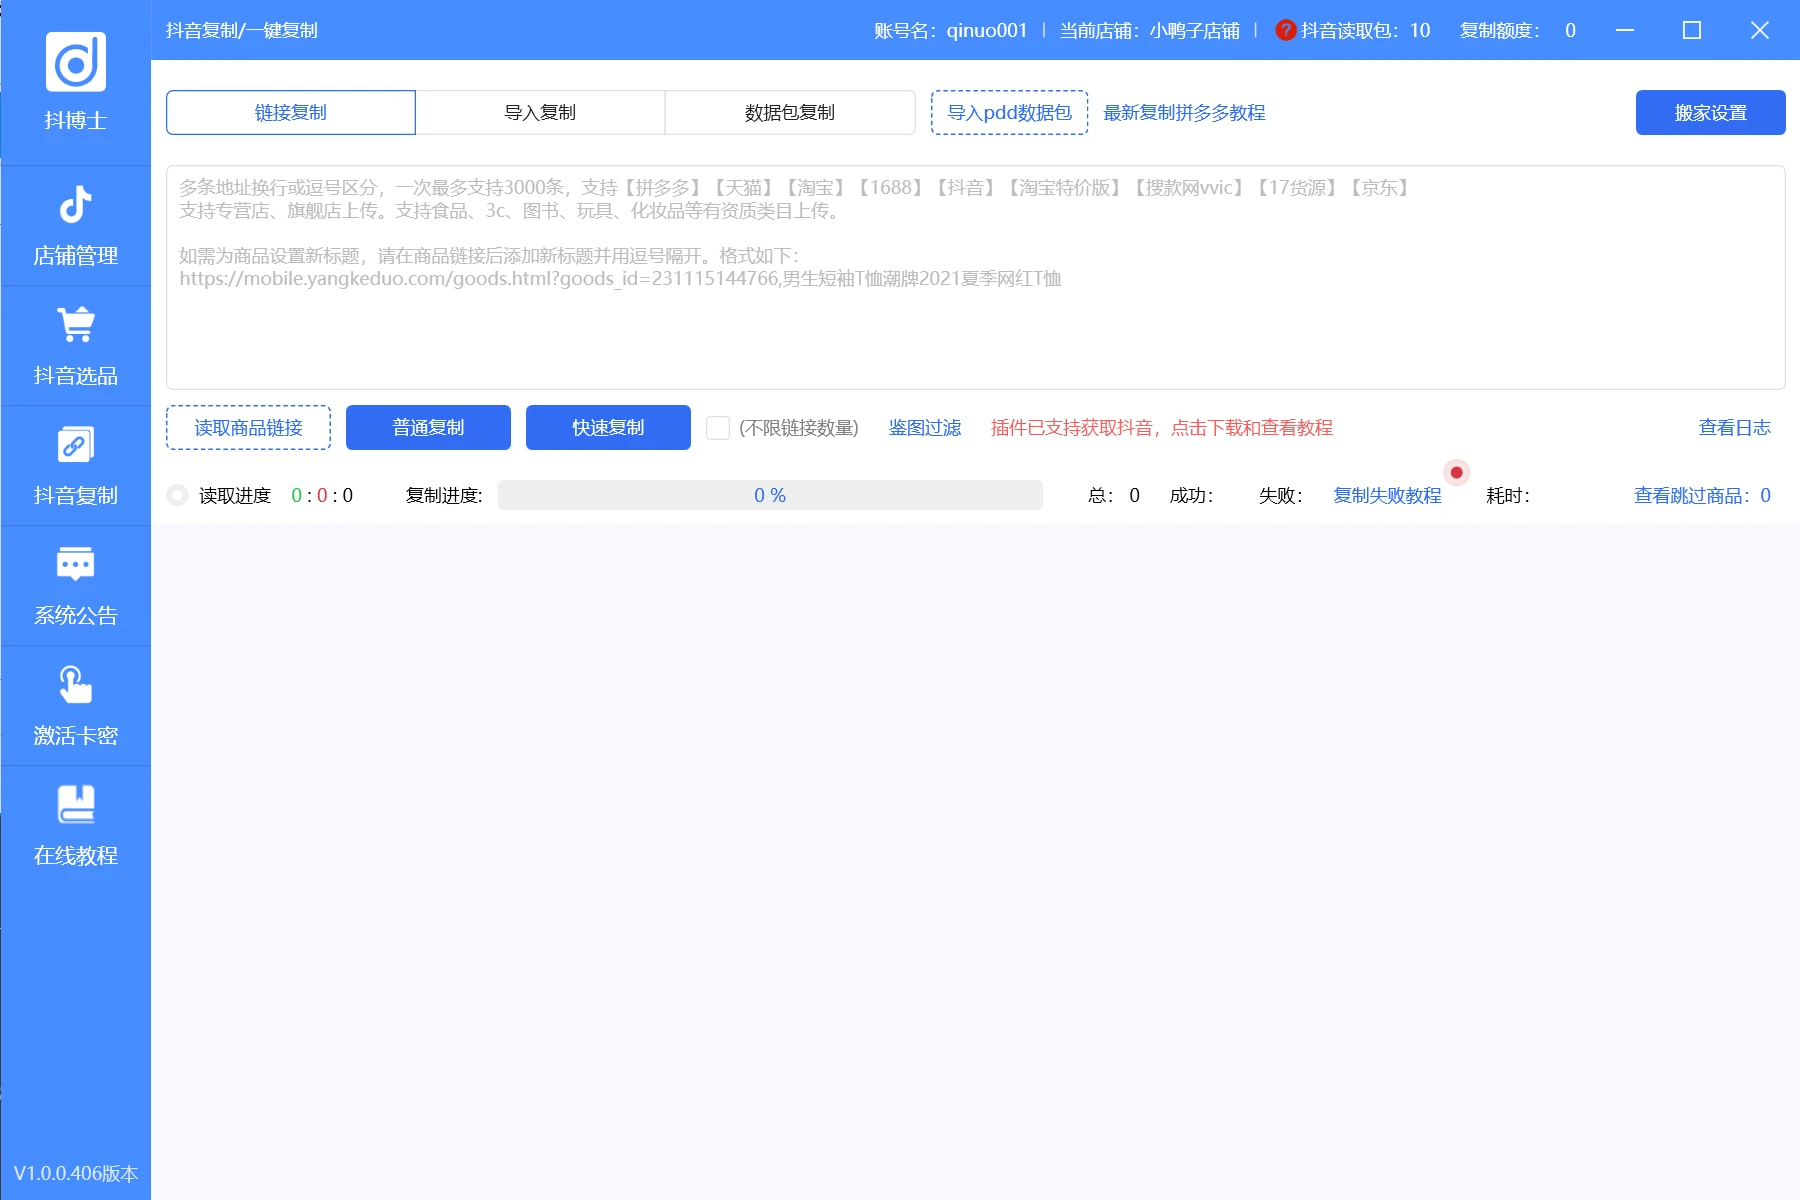Open 系统公告 message icon
Image resolution: width=1800 pixels, height=1200 pixels.
pyautogui.click(x=76, y=565)
